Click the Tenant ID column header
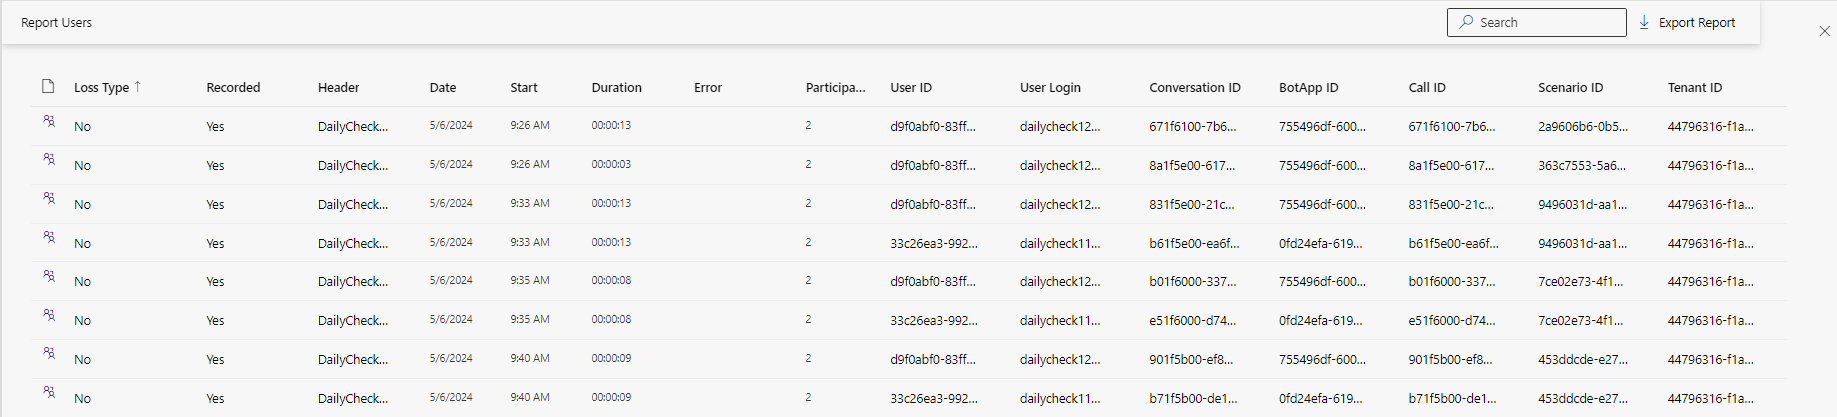Image resolution: width=1837 pixels, height=417 pixels. (1695, 88)
